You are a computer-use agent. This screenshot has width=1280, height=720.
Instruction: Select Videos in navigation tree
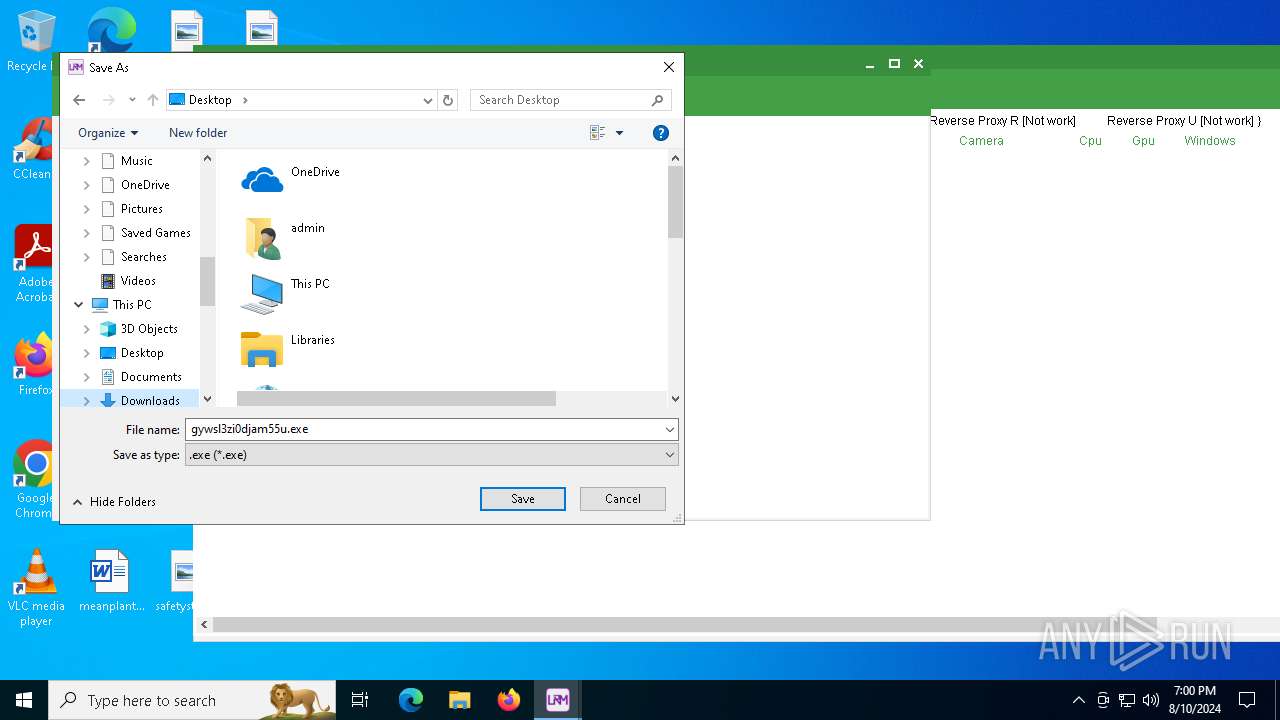click(138, 281)
